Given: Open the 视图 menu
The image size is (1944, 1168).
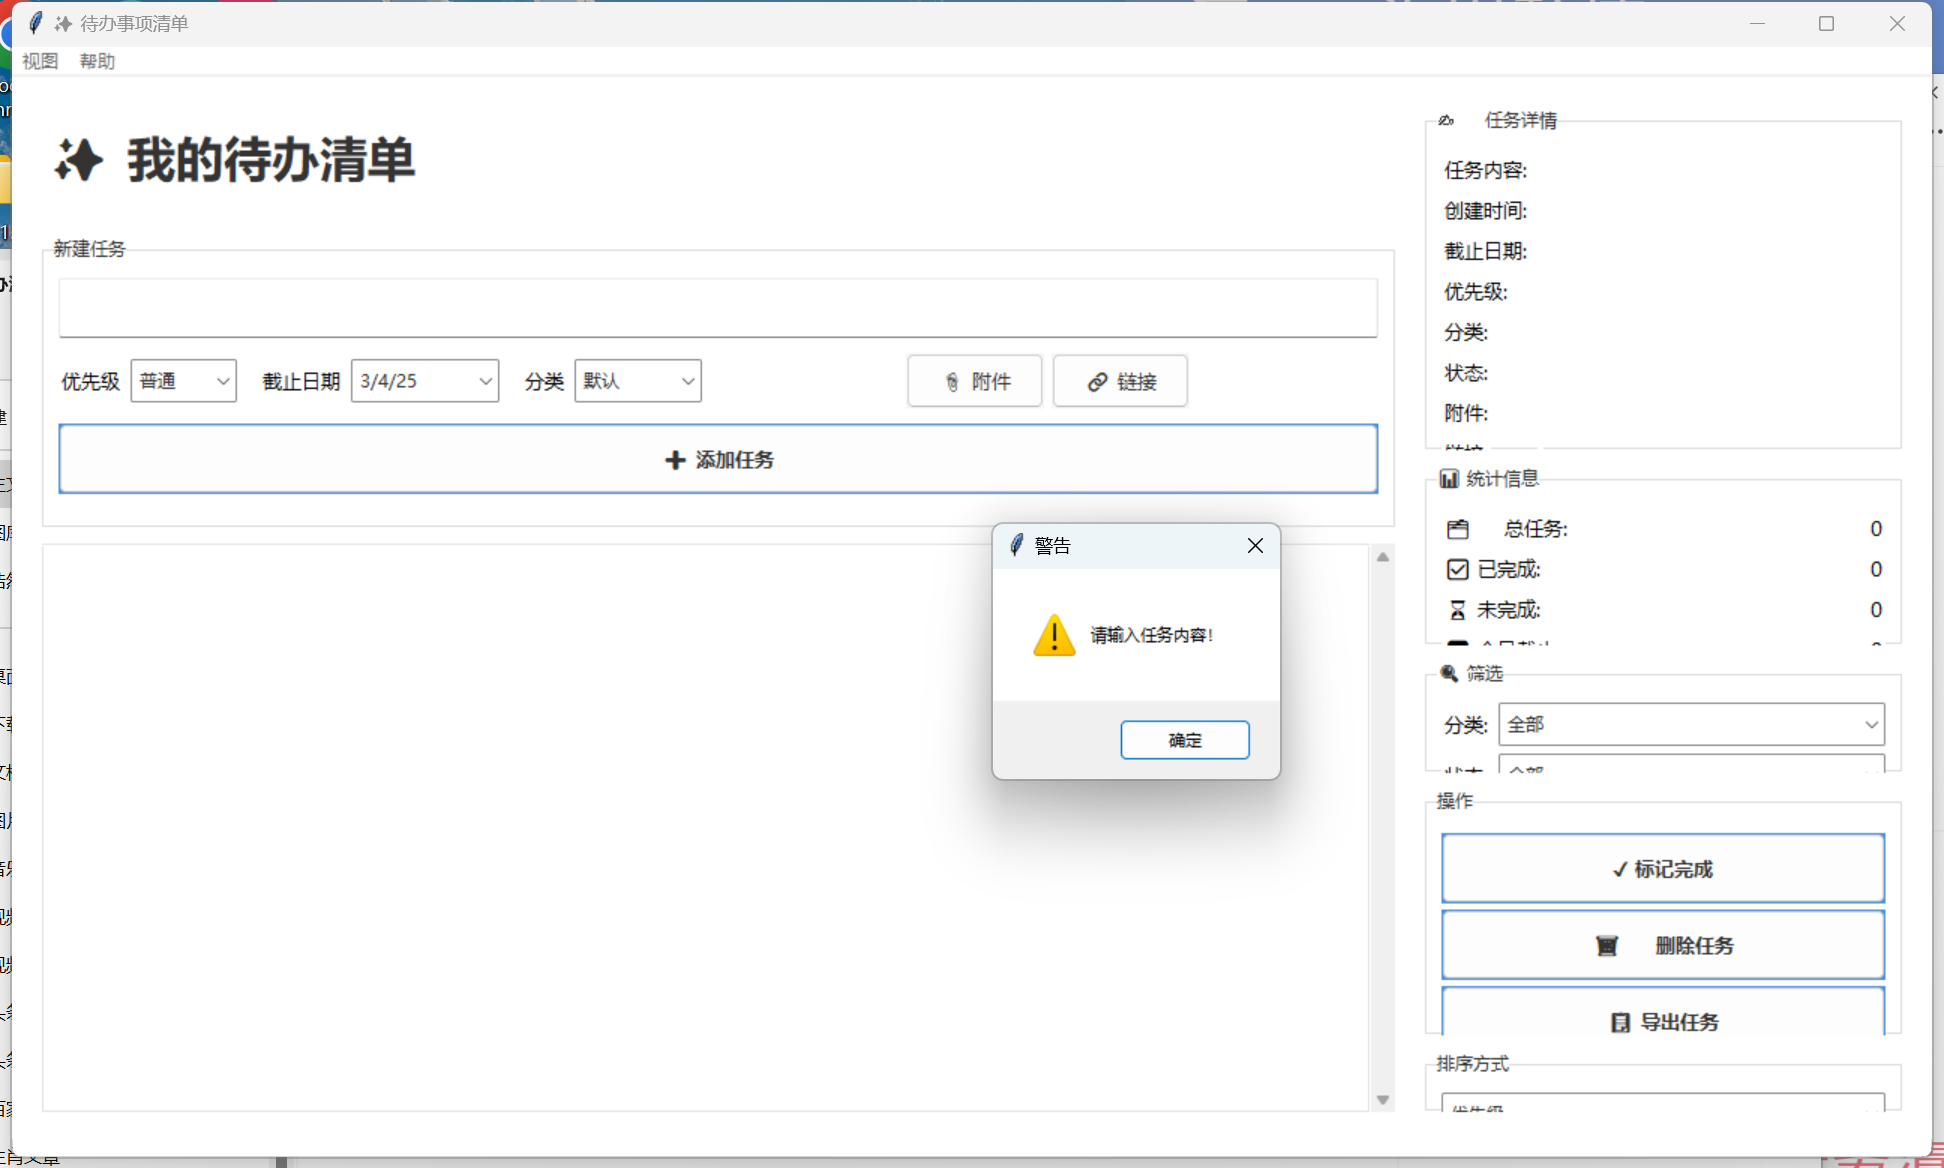Looking at the screenshot, I should pos(40,61).
